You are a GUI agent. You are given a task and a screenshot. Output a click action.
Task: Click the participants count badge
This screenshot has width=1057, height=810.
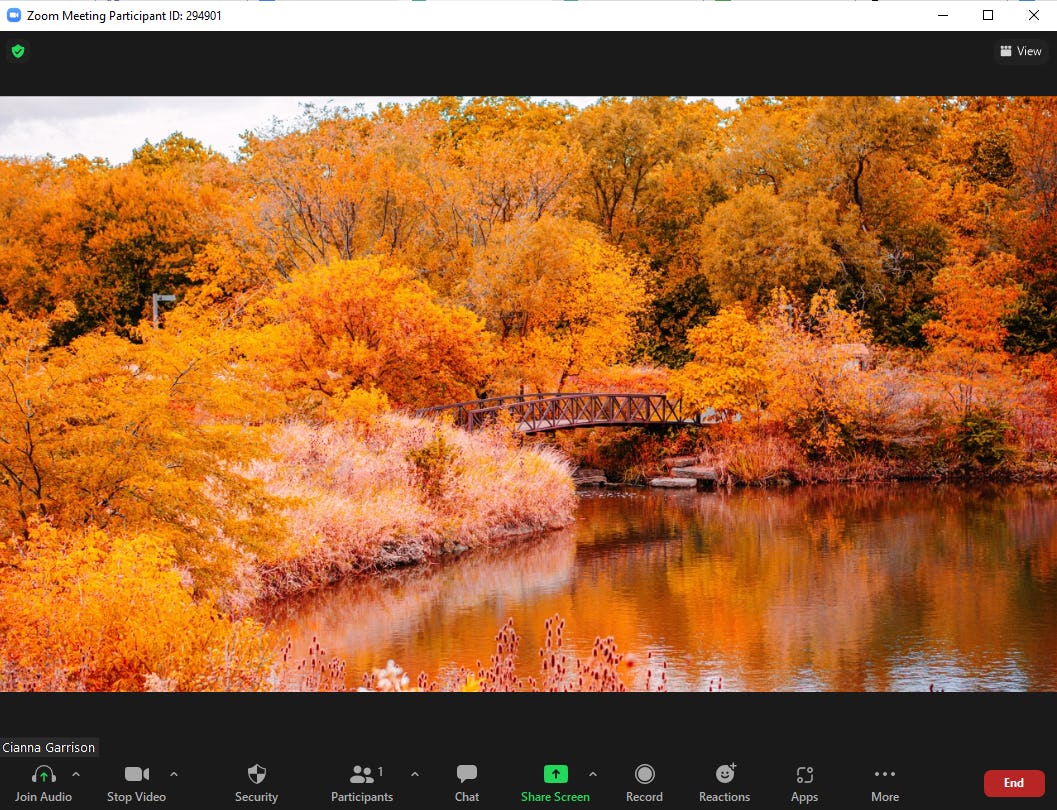pyautogui.click(x=381, y=770)
